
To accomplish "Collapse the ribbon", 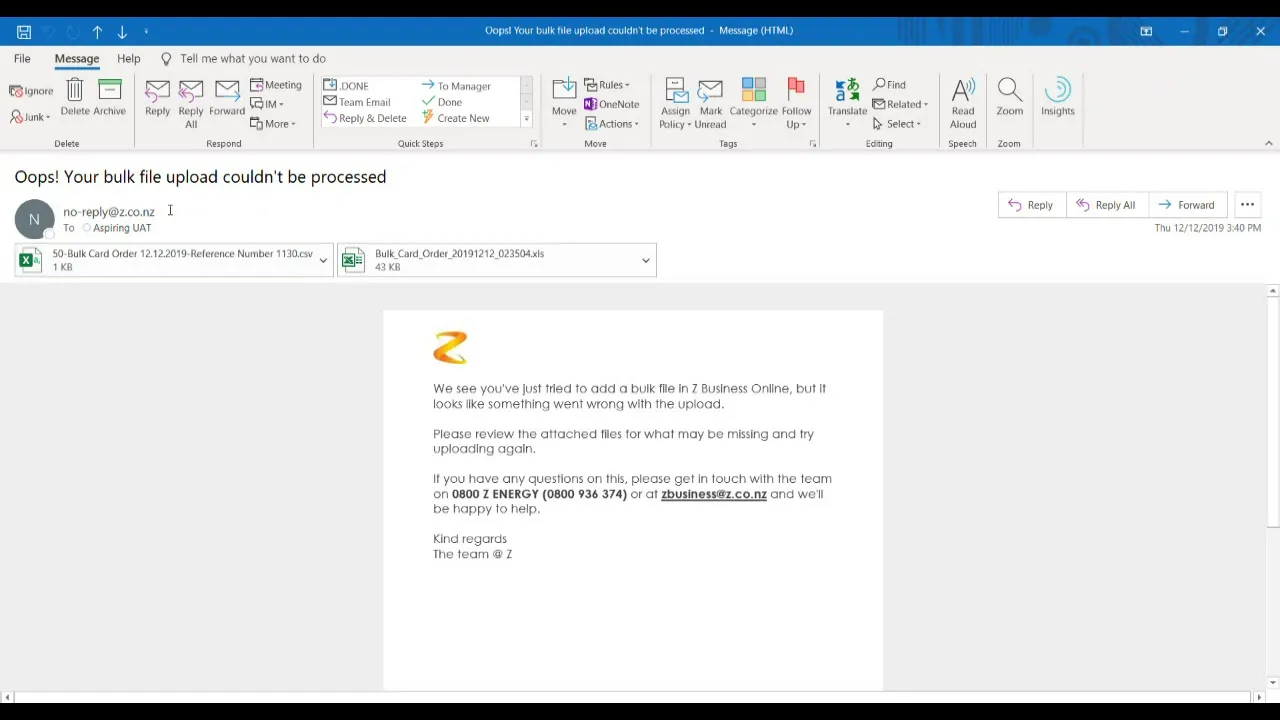I will coord(1269,144).
